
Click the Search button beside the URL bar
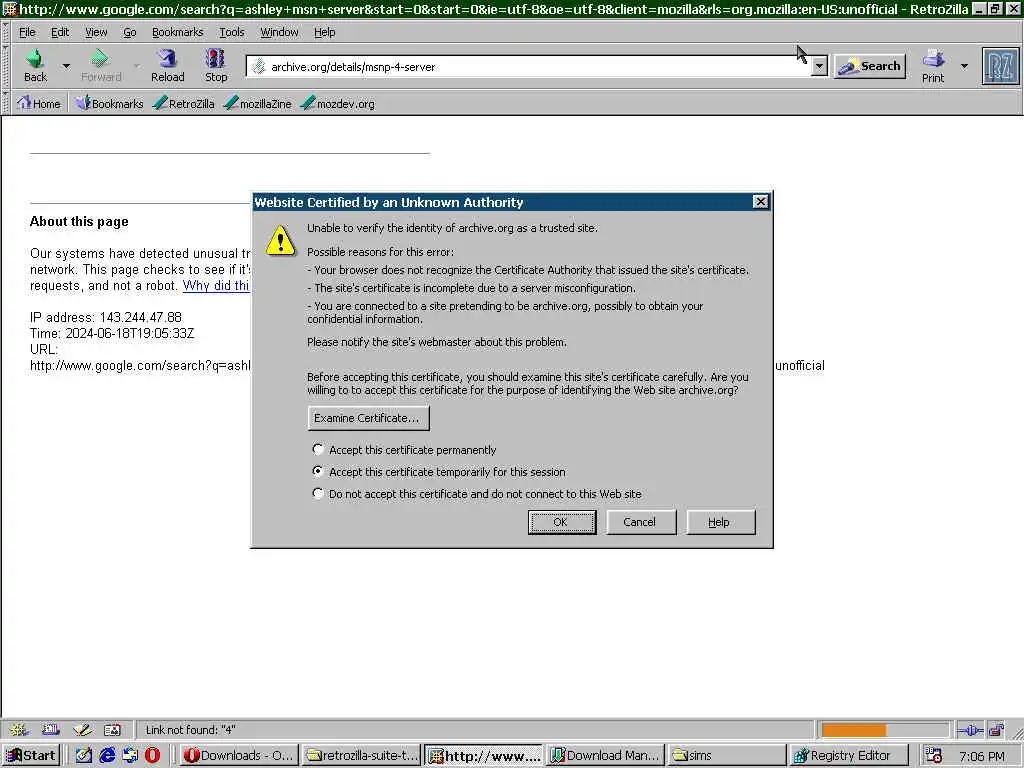[x=870, y=66]
